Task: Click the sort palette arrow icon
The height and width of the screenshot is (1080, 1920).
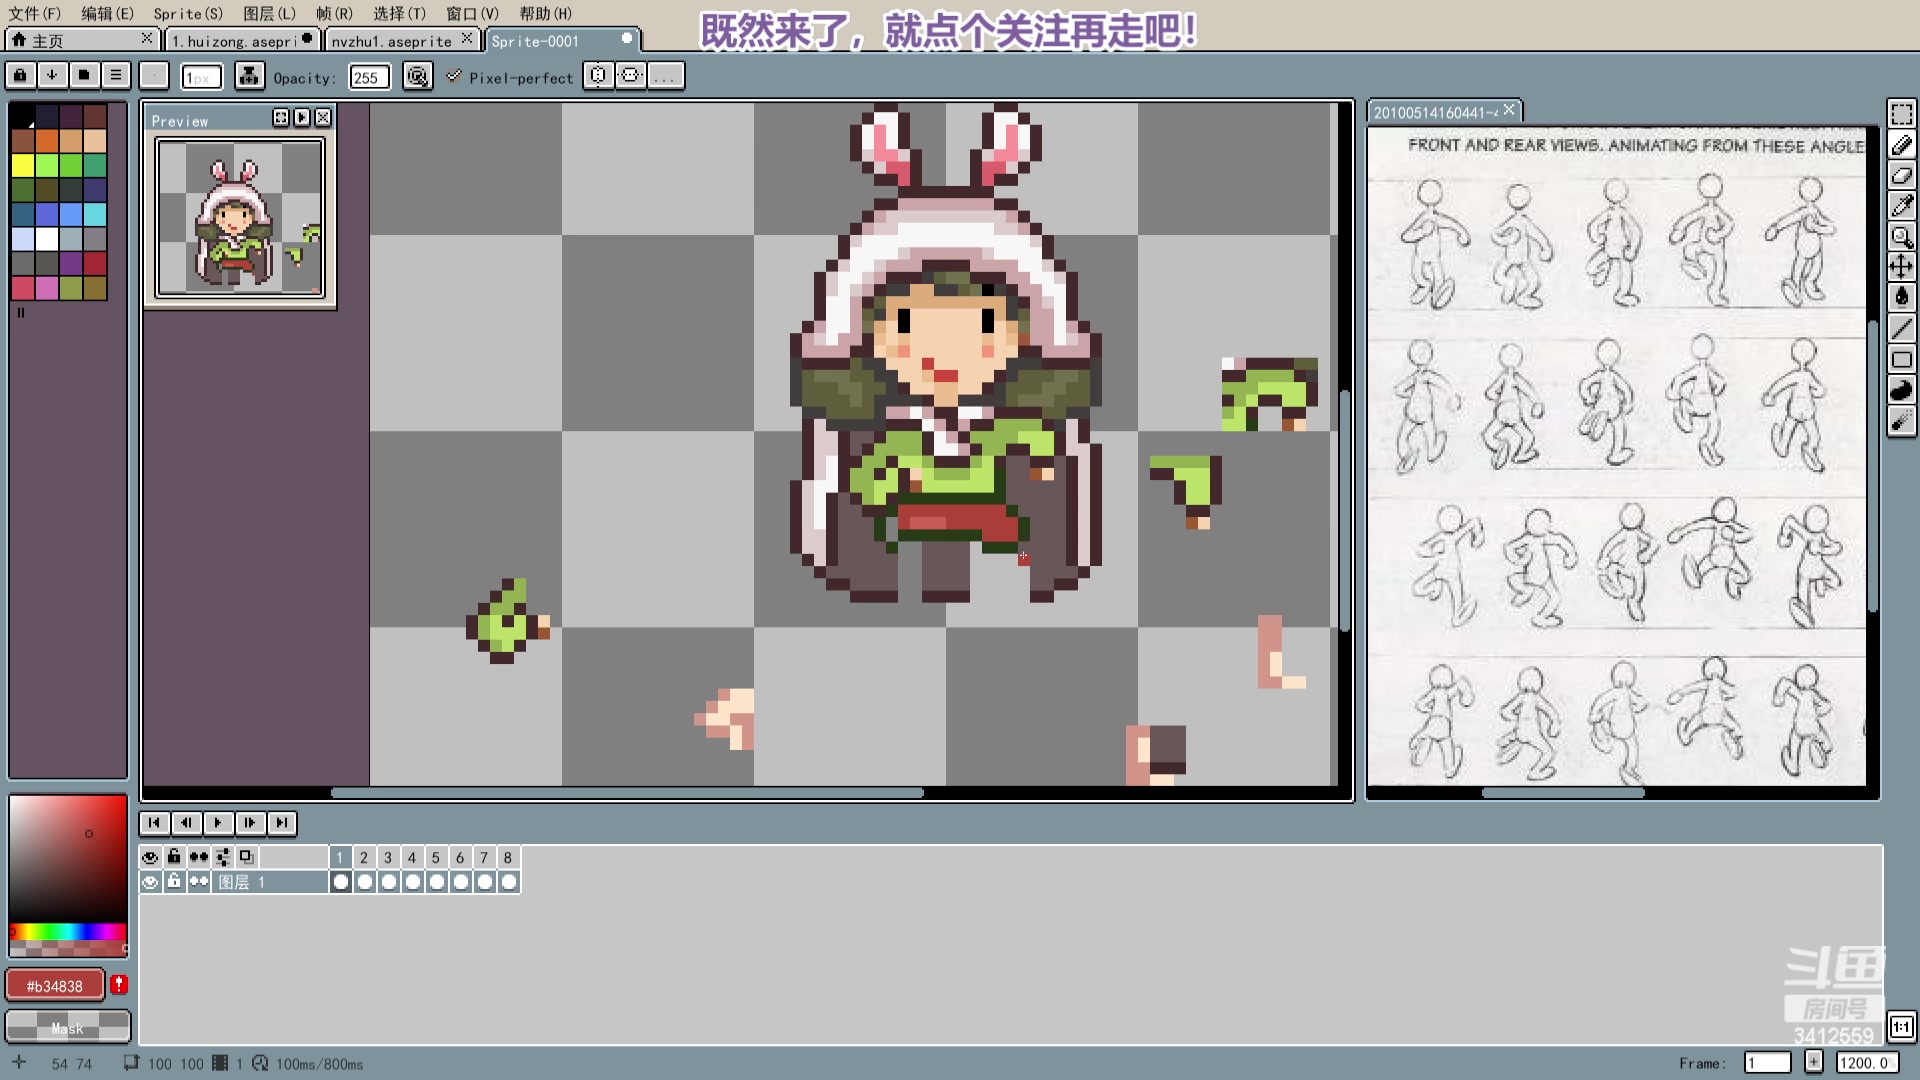Action: (x=52, y=75)
